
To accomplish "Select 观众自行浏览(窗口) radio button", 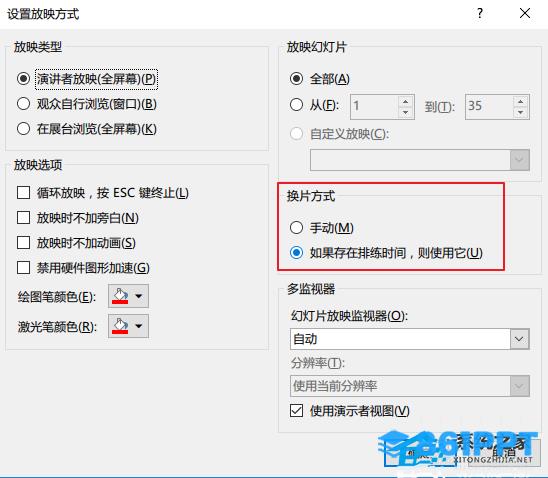I will [x=23, y=104].
